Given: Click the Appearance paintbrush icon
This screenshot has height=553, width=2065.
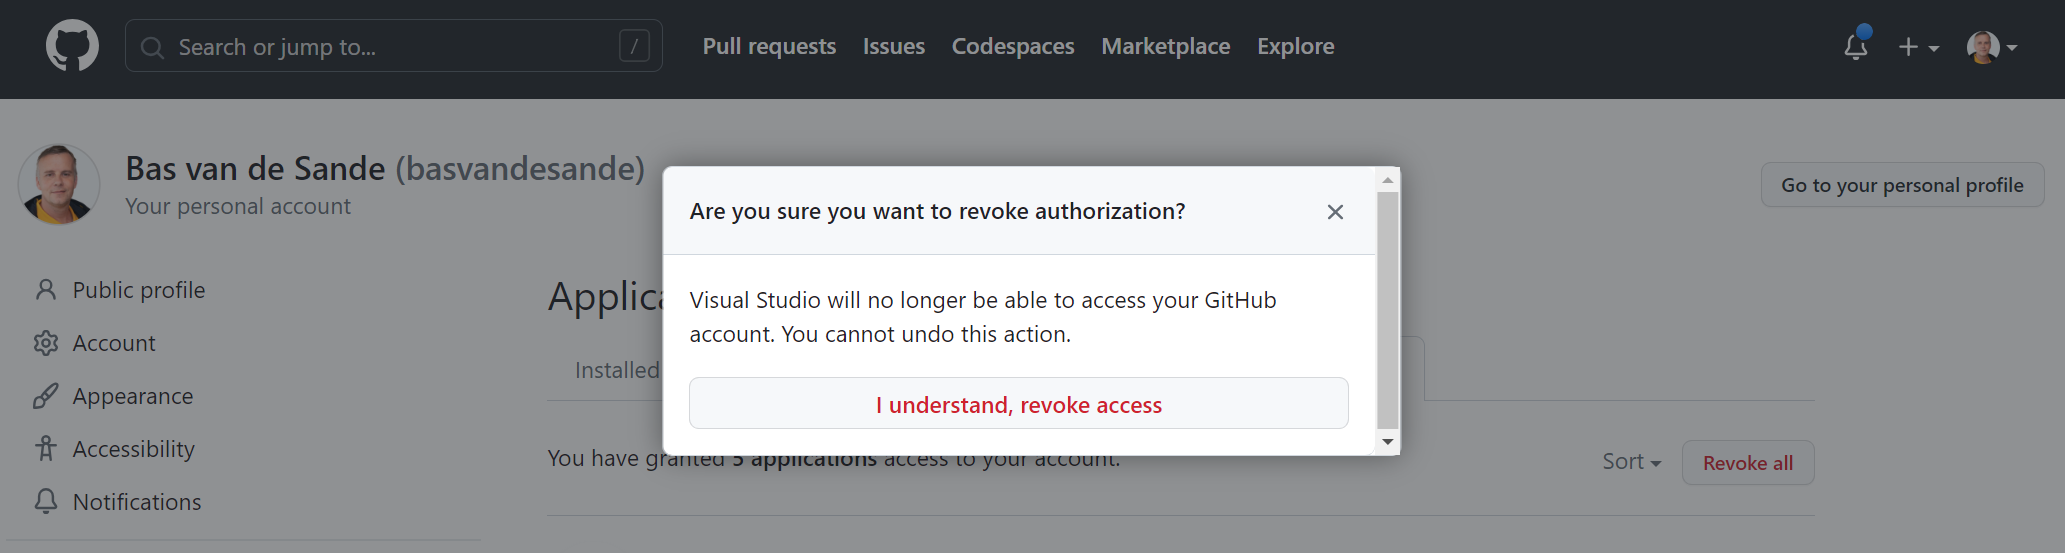Looking at the screenshot, I should coord(46,396).
